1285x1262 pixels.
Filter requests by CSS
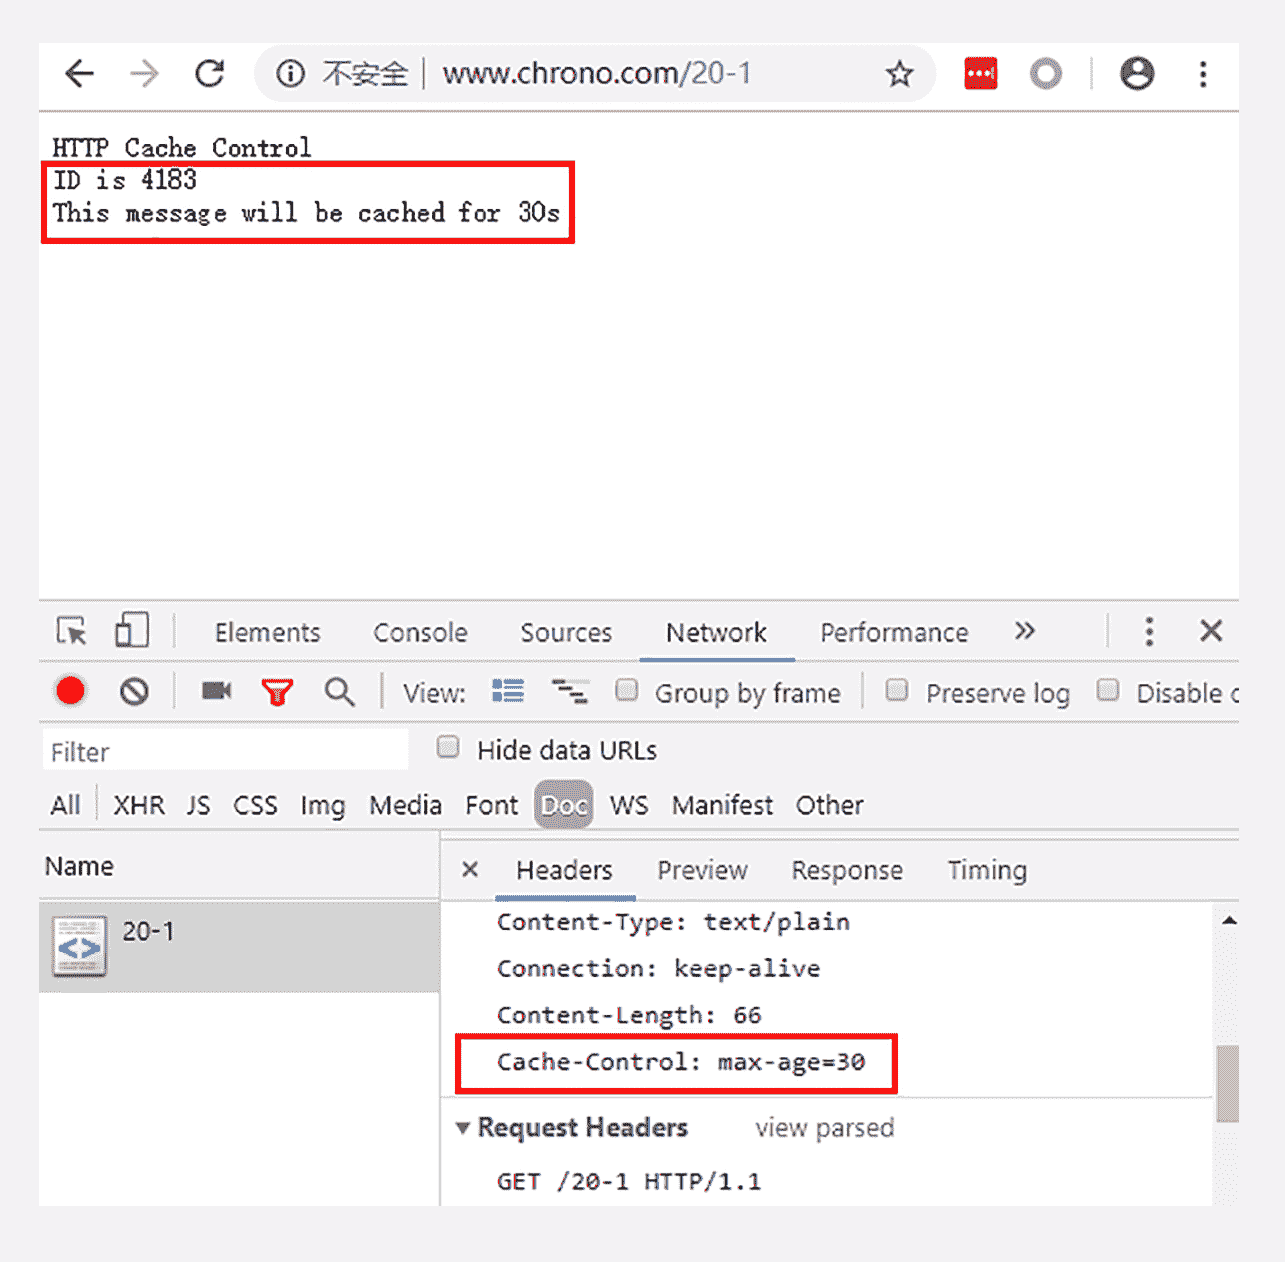tap(255, 805)
